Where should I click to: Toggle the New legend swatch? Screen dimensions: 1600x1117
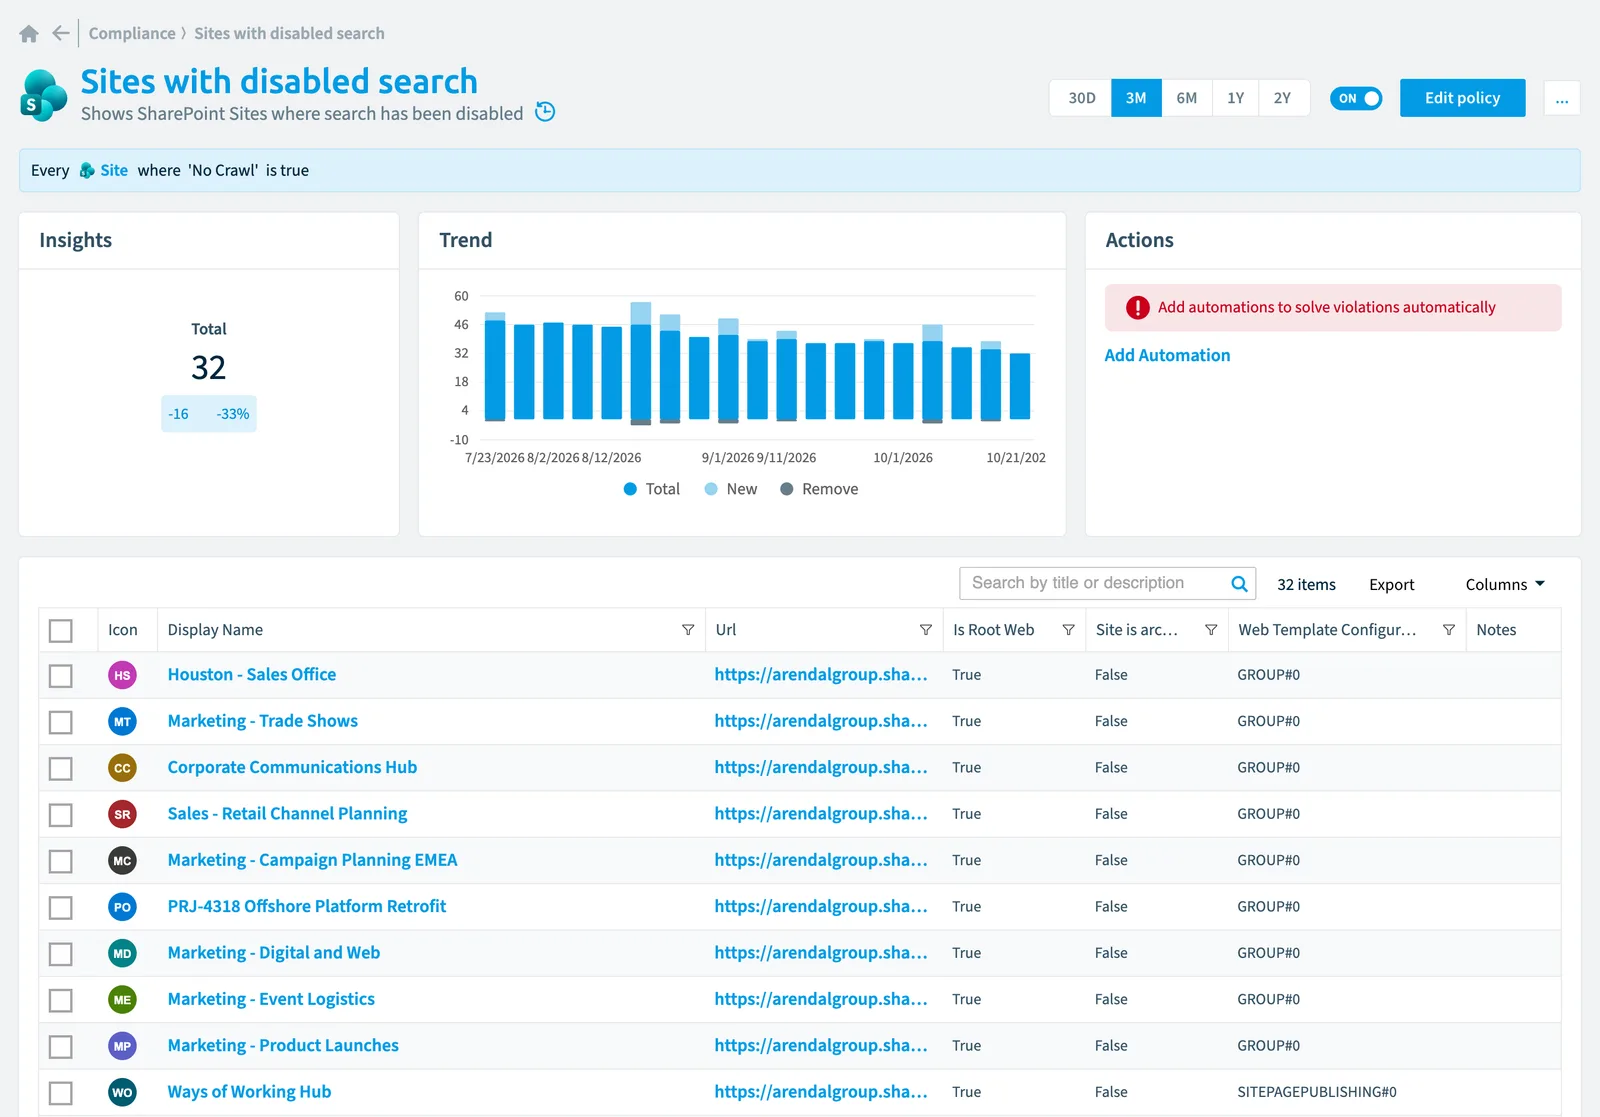click(711, 489)
